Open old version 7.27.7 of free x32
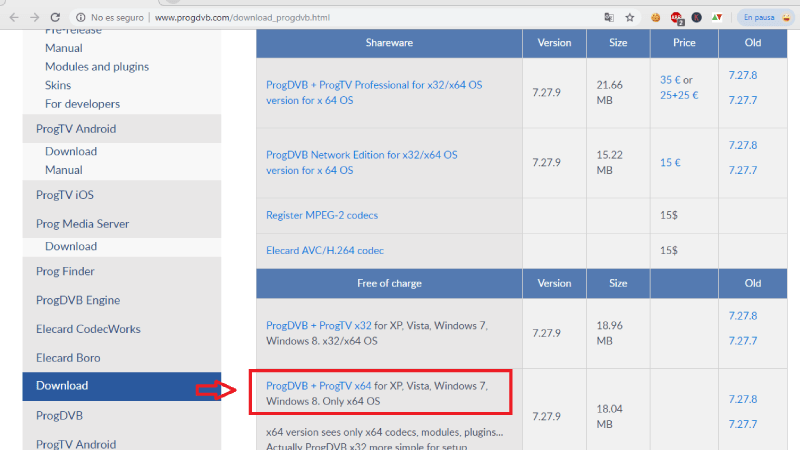The height and width of the screenshot is (450, 800). [743, 341]
